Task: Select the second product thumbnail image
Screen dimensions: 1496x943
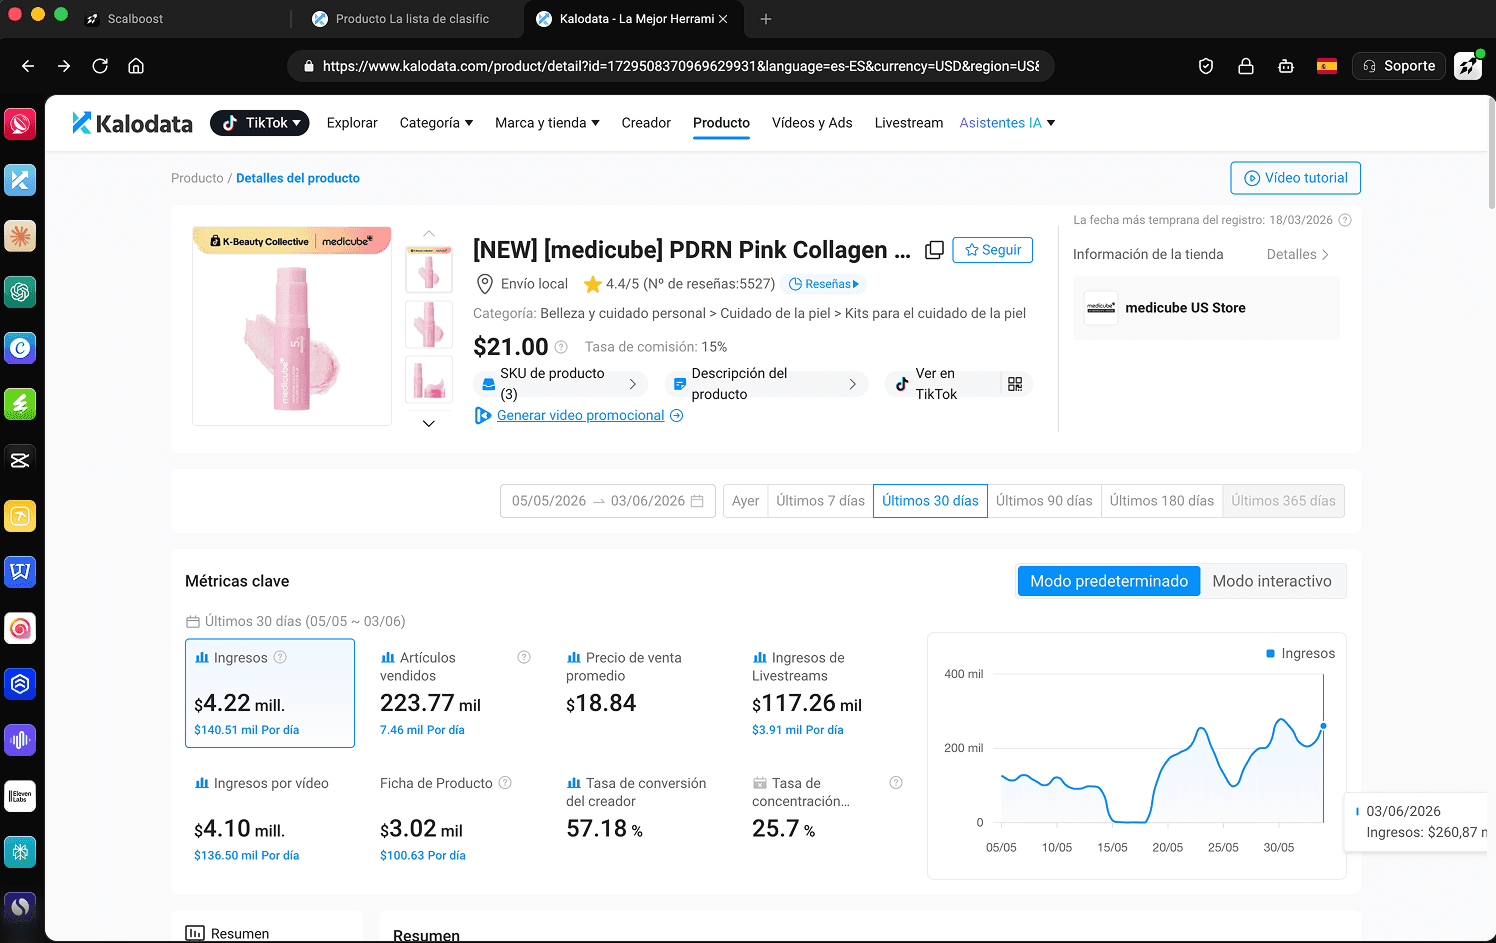Action: 429,325
